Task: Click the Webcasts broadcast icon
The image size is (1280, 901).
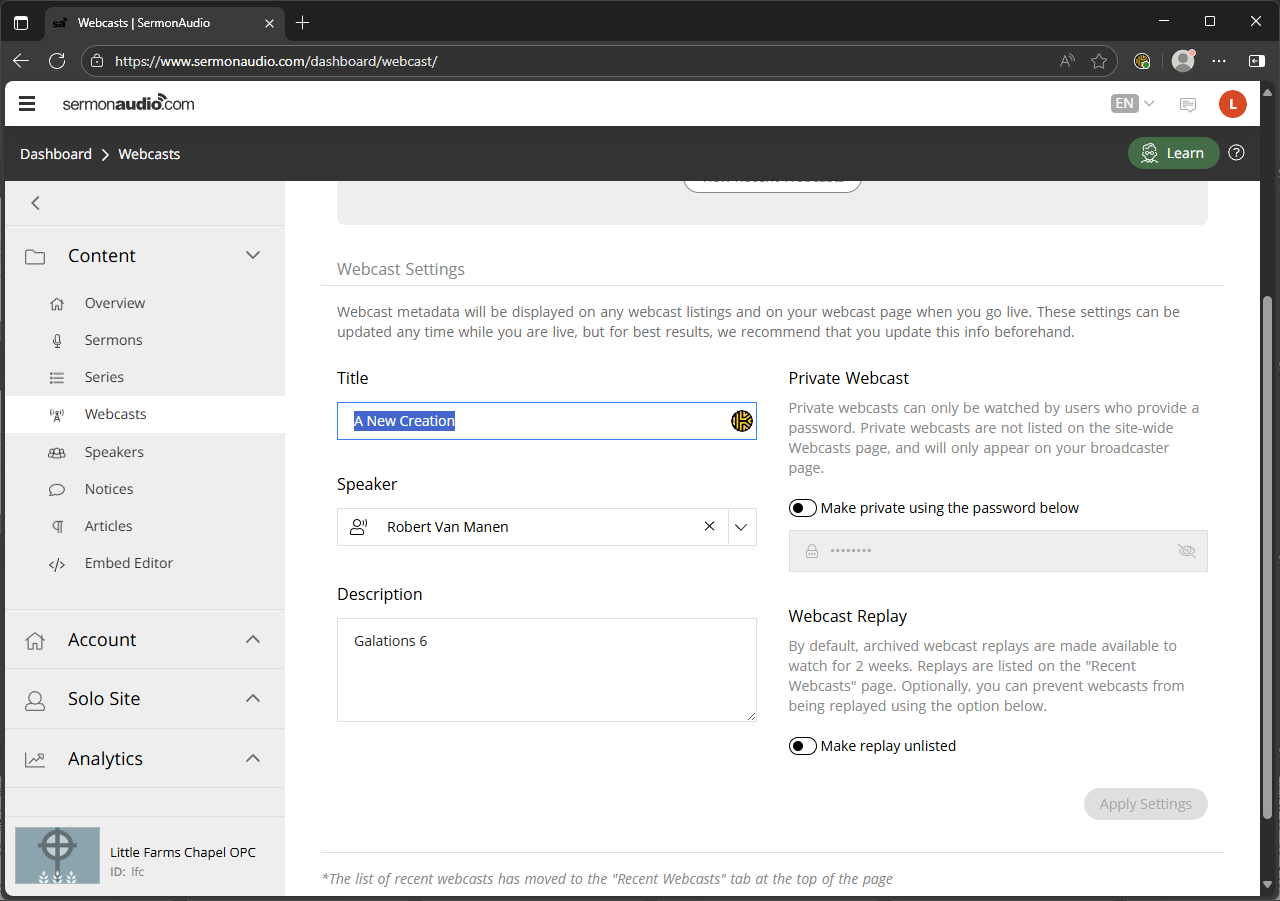Action: [x=57, y=414]
